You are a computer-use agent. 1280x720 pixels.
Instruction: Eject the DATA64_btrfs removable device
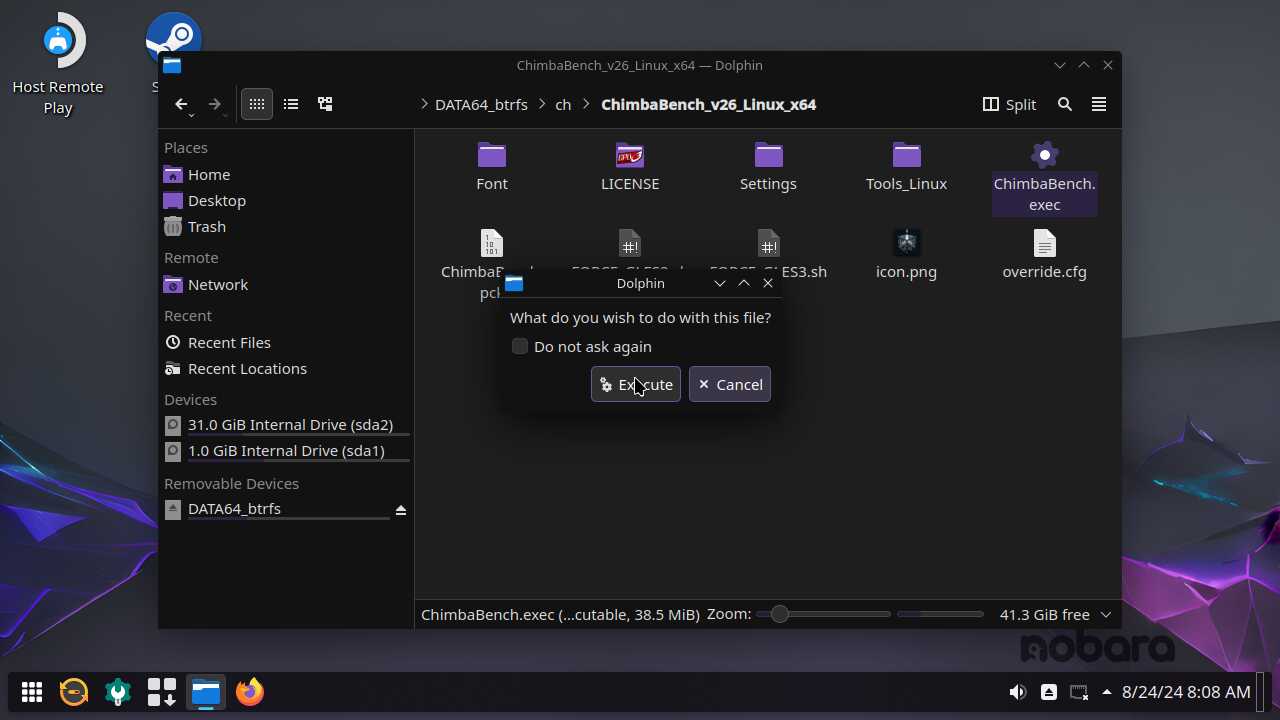401,510
